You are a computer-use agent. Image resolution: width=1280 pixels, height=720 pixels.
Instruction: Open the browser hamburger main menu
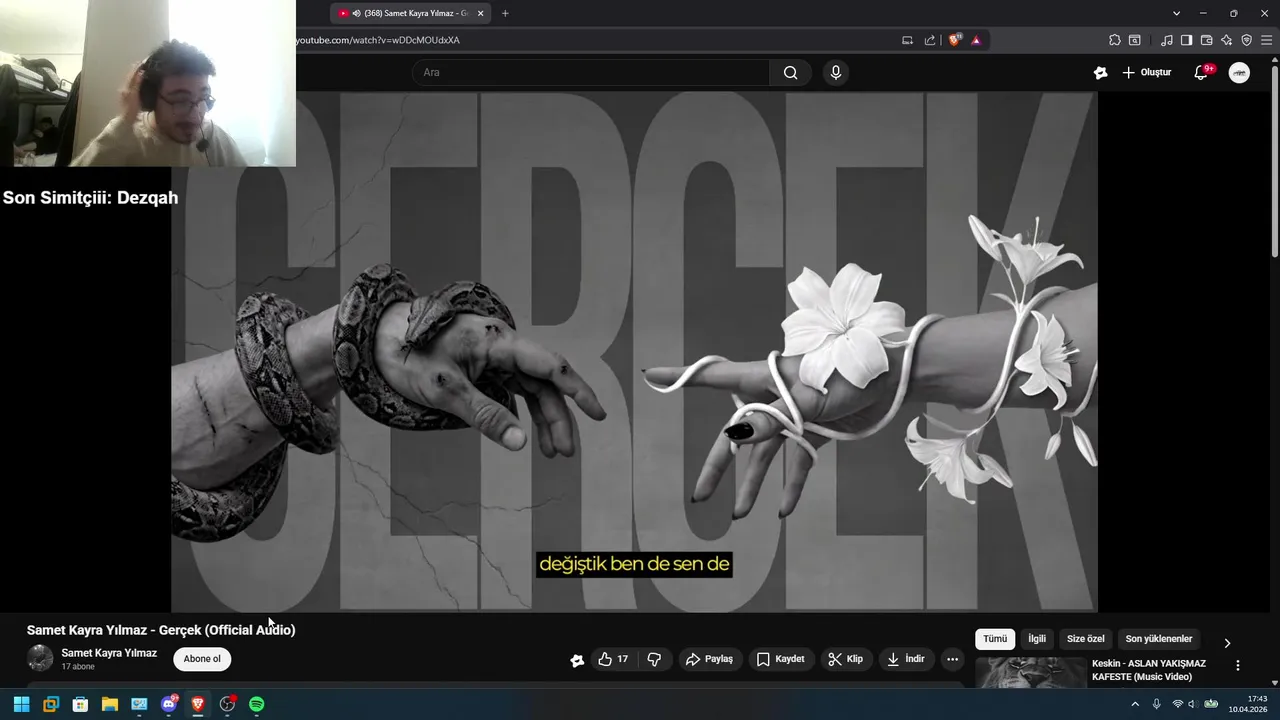(1266, 40)
